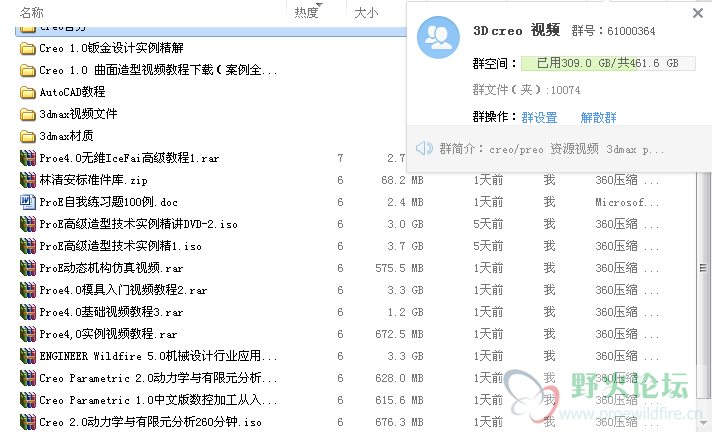Click the 68.2 MB size cell
Viewport: 712px width, 432px height.
[402, 180]
